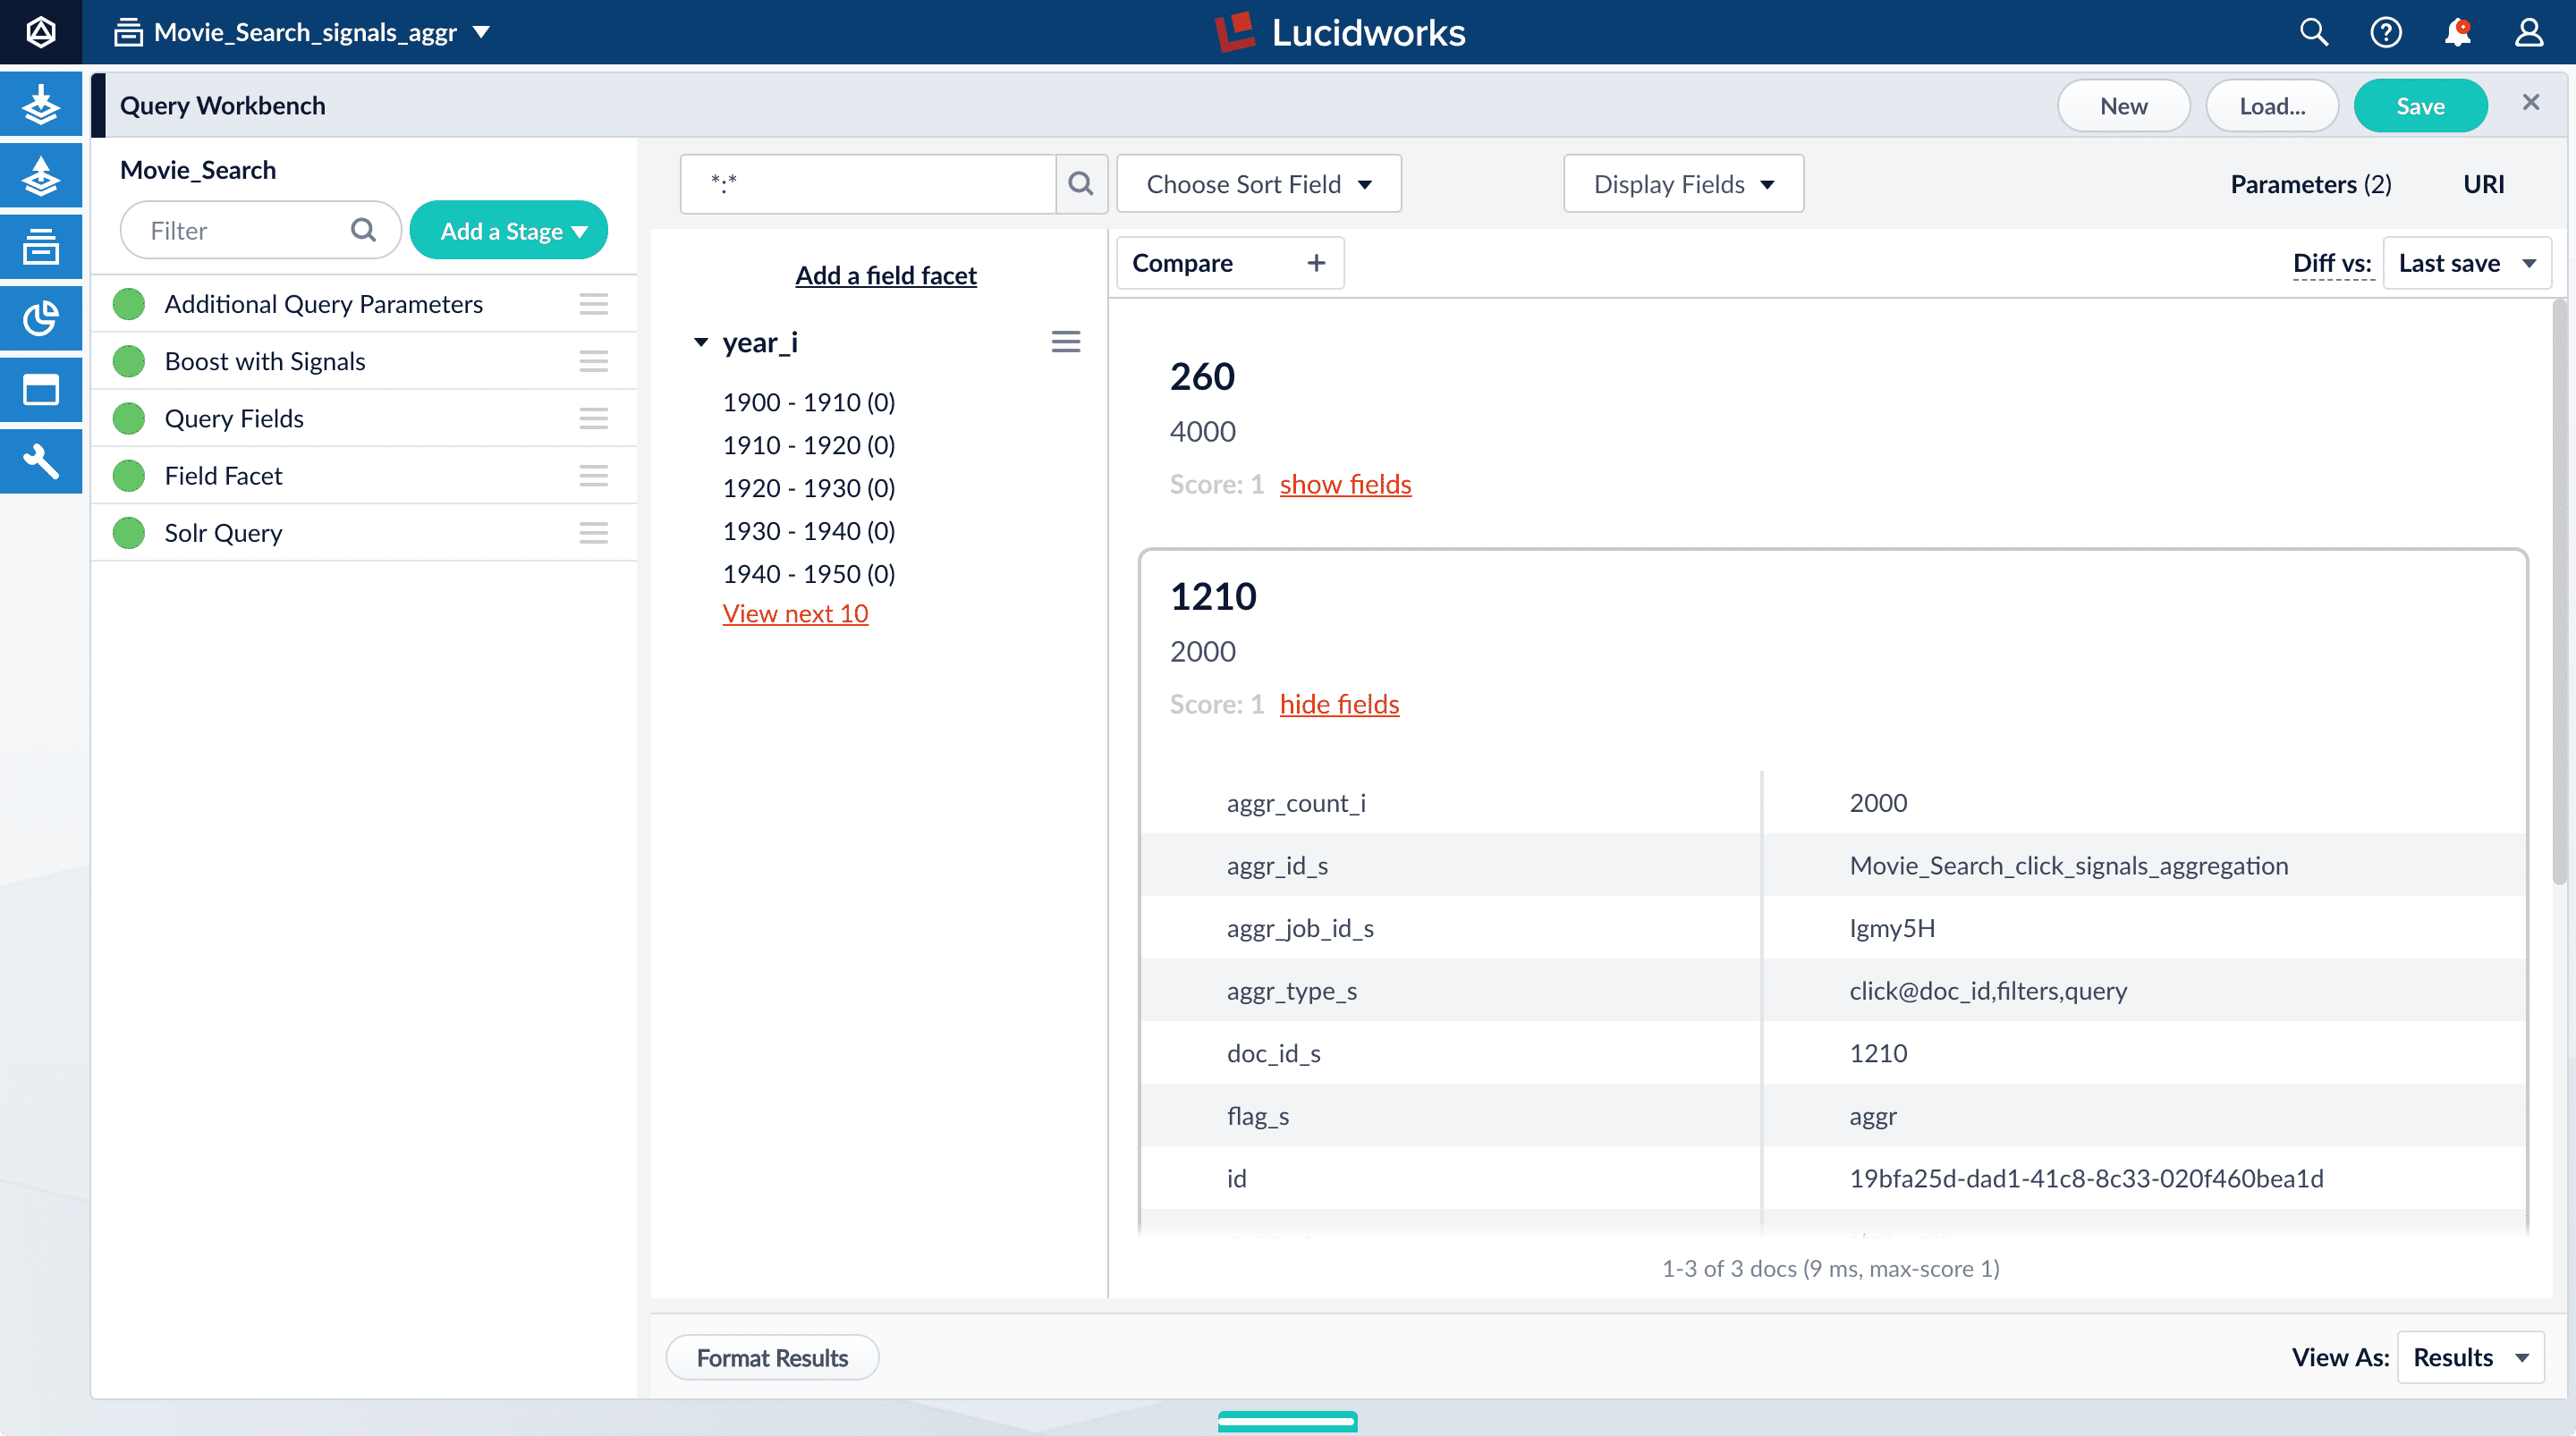The width and height of the screenshot is (2576, 1436).
Task: Open the Analytics pie chart icon
Action: [40, 319]
